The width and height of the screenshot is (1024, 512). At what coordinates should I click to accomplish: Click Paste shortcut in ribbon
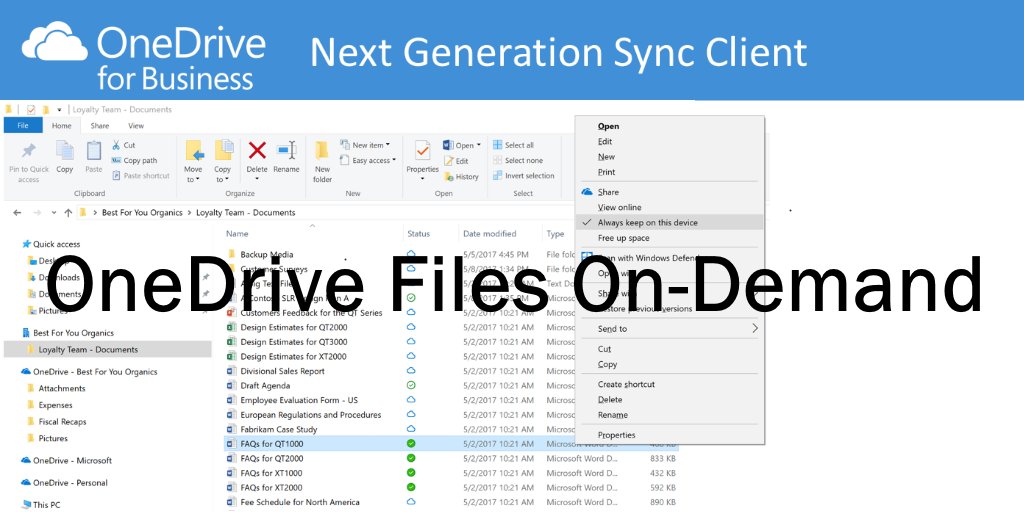point(140,176)
